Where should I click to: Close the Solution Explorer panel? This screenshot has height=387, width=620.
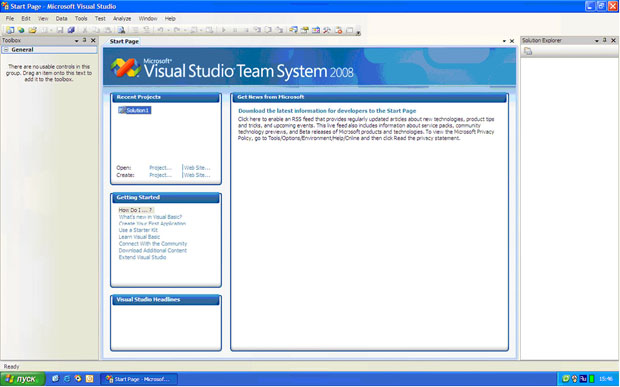click(x=614, y=40)
